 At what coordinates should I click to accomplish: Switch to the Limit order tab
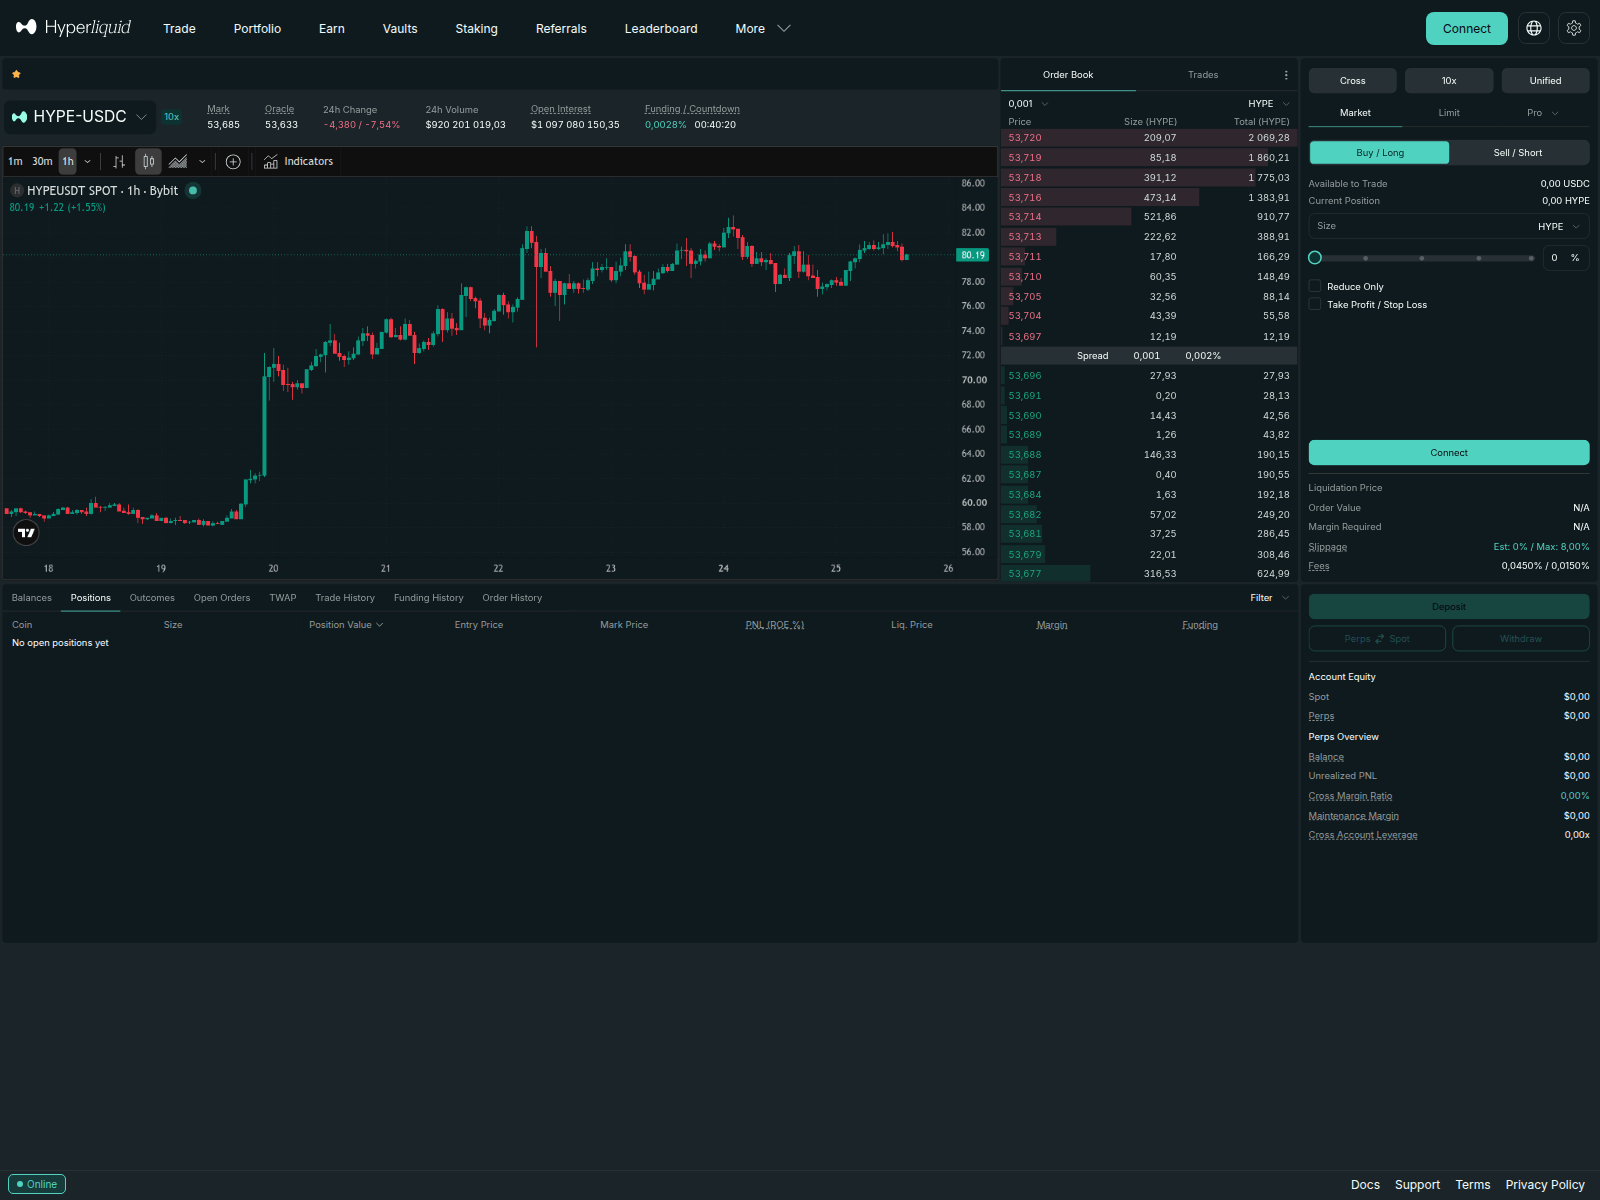(1449, 113)
